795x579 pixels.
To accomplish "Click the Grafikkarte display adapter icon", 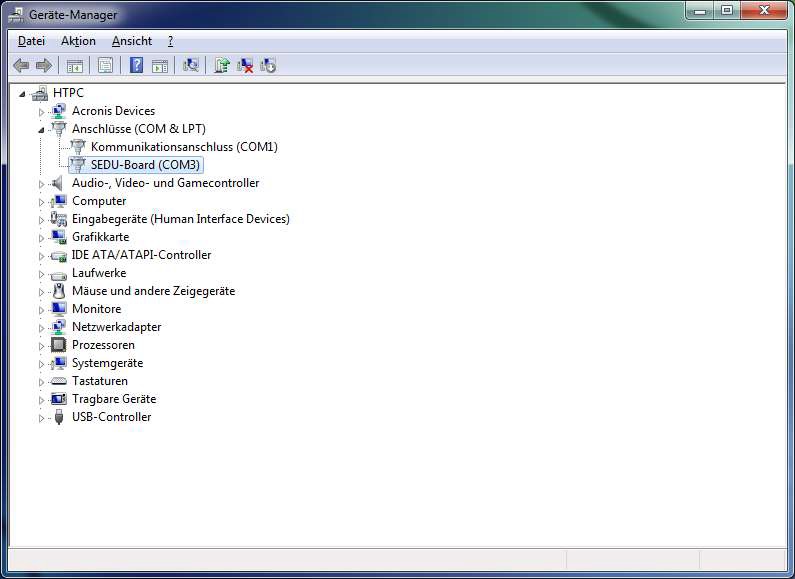I will (x=59, y=237).
